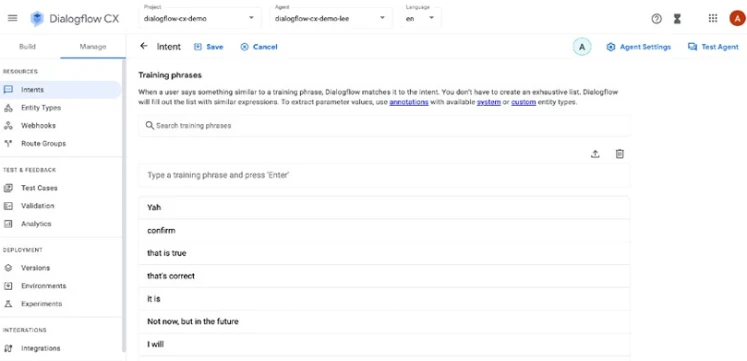Follow the custom entity types link
This screenshot has height=361, width=747.
[x=524, y=102]
